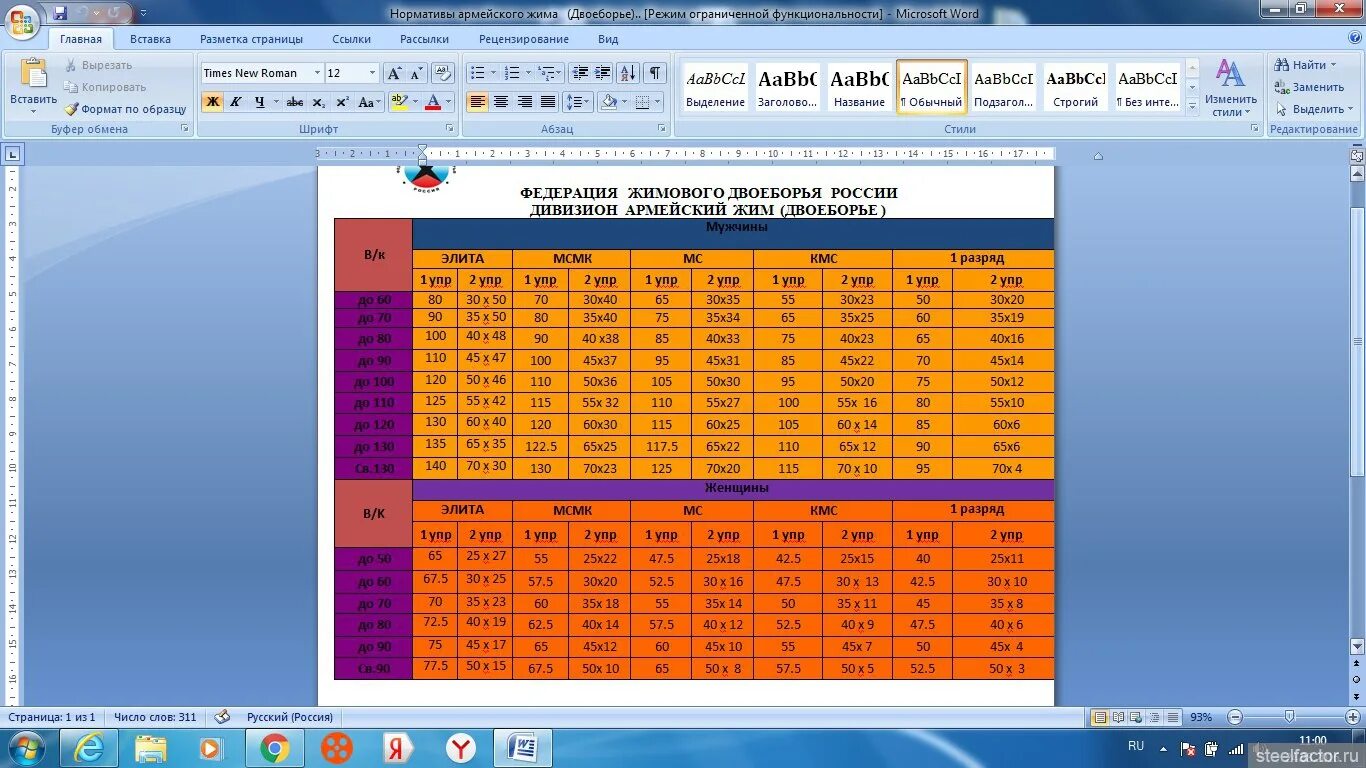Center align the paragraph

[501, 102]
